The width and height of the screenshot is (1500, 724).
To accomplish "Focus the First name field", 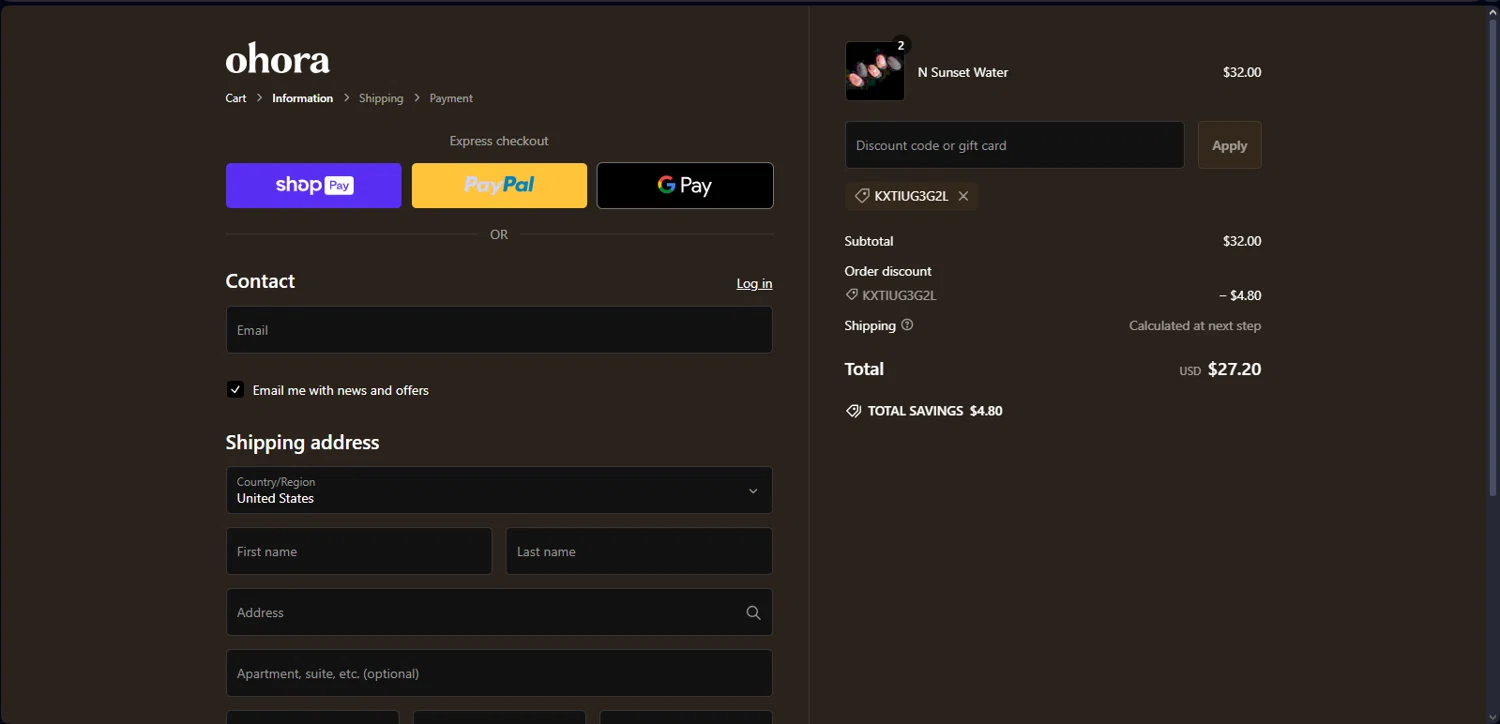I will click(359, 551).
